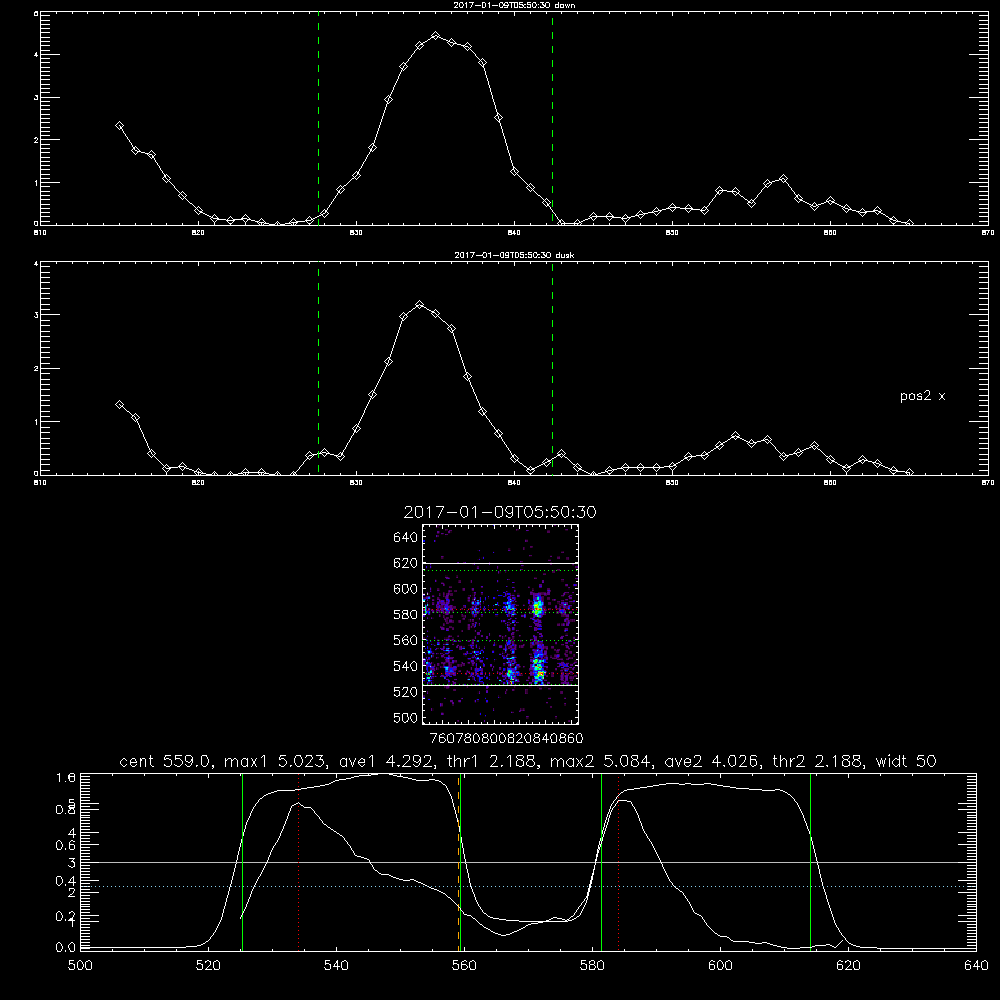Click the spectral image title '2017-01-09T05:50:30'

tap(500, 512)
